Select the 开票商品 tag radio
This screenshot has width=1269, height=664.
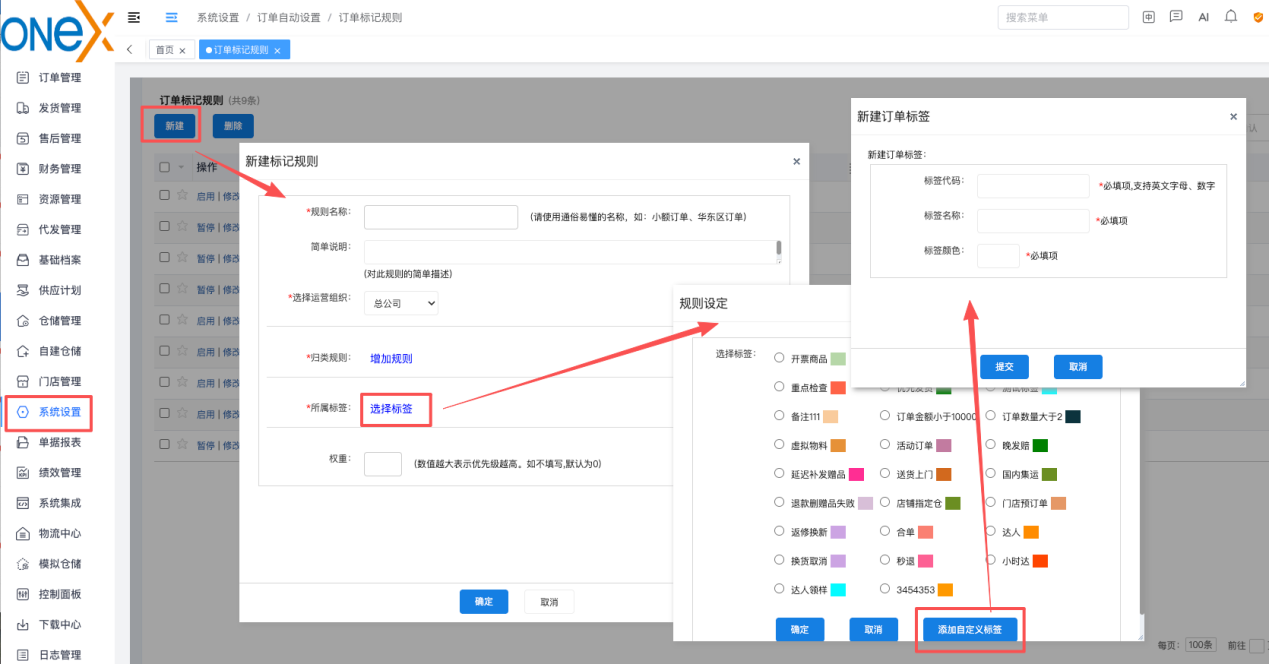[x=780, y=358]
